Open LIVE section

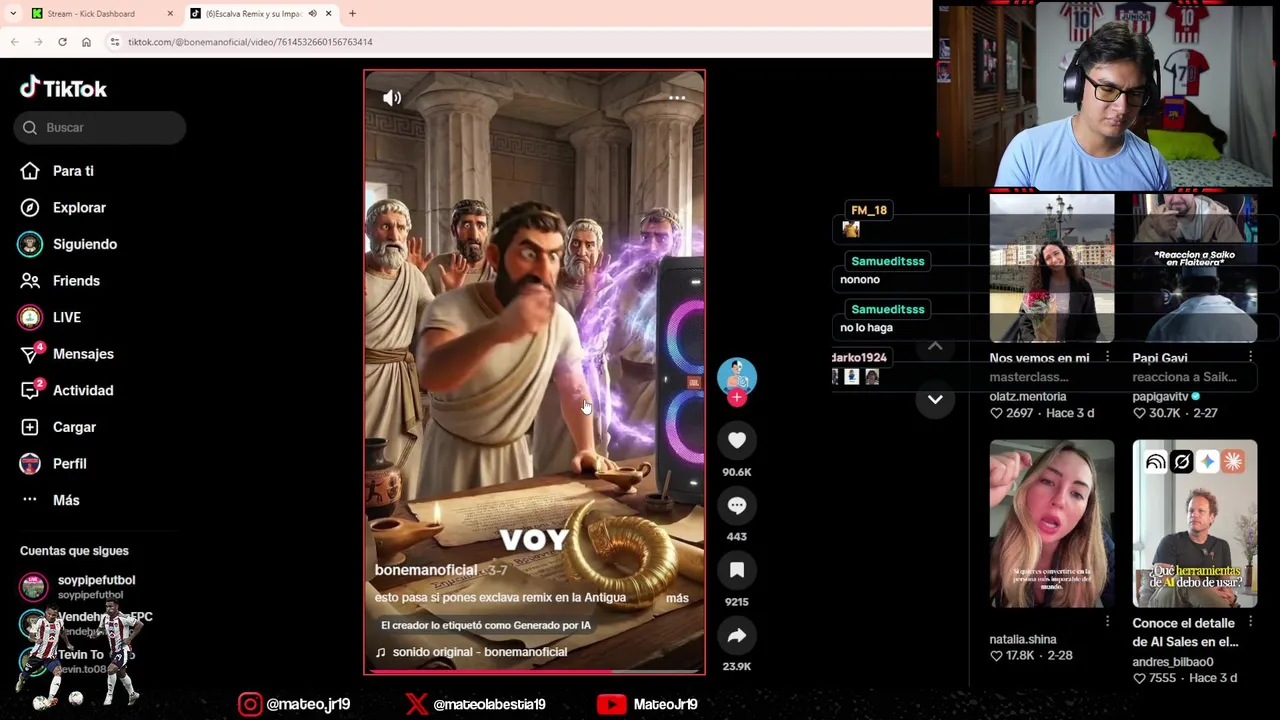pyautogui.click(x=67, y=317)
